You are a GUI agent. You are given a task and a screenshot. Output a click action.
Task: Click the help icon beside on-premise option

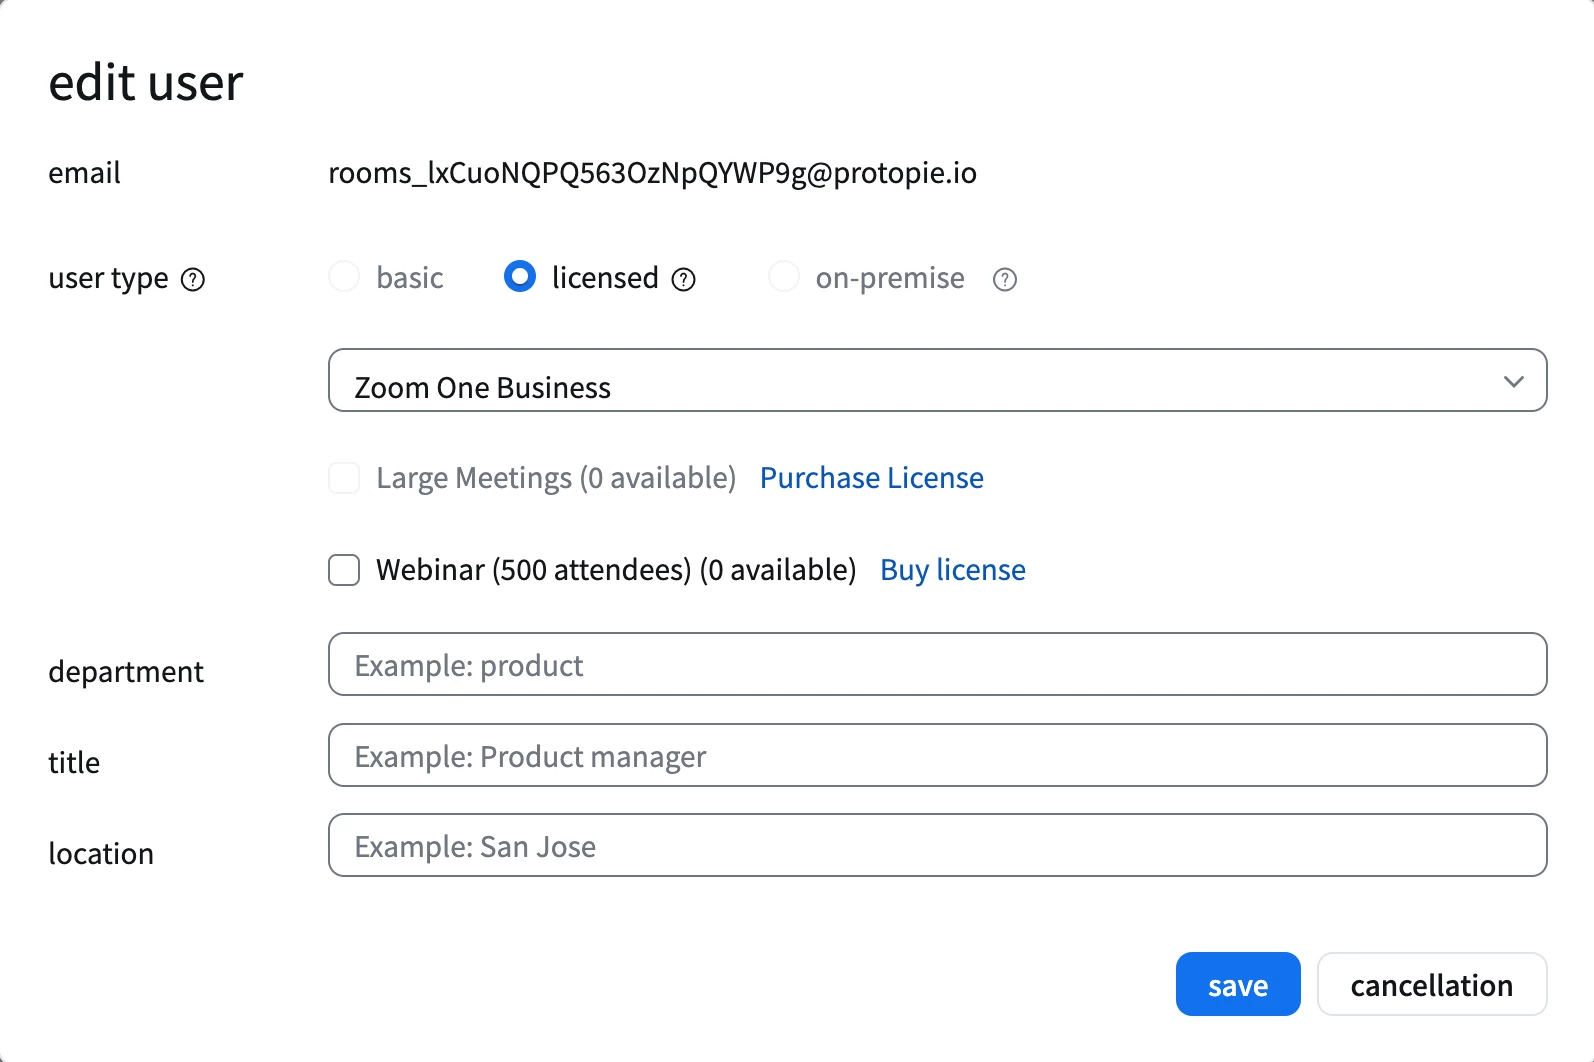[x=1004, y=280]
